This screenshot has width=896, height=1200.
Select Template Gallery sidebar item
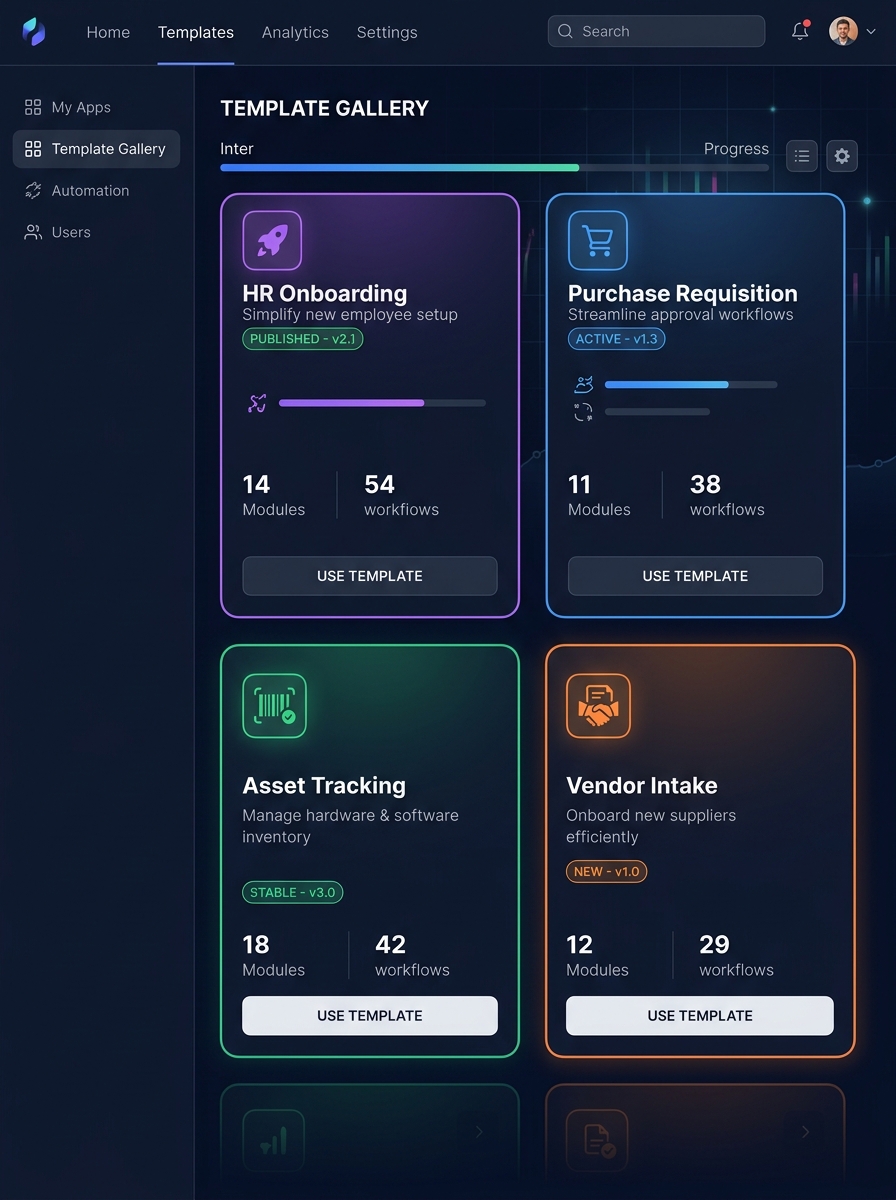tap(96, 149)
